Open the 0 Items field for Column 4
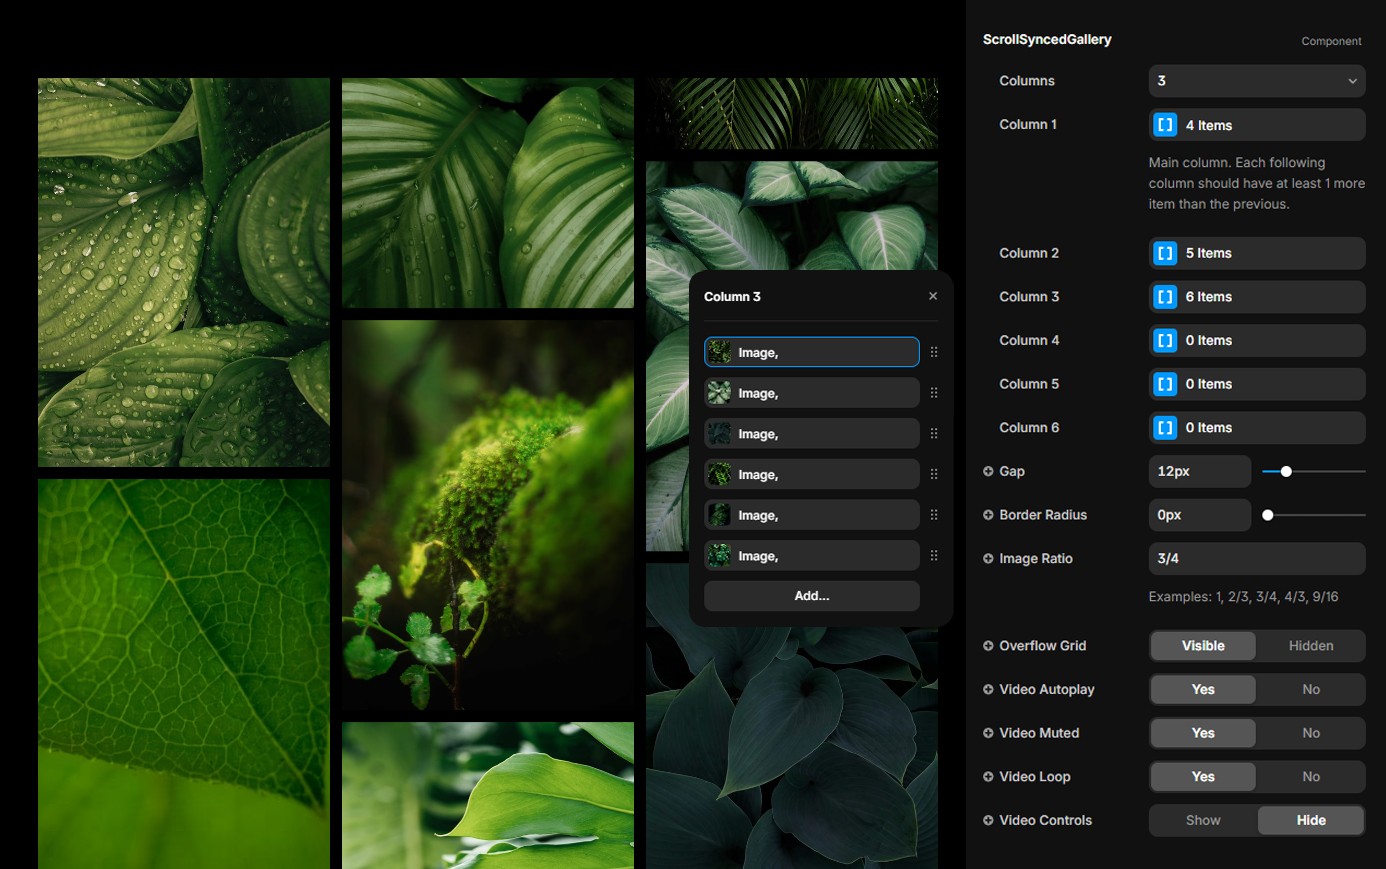 point(1257,340)
